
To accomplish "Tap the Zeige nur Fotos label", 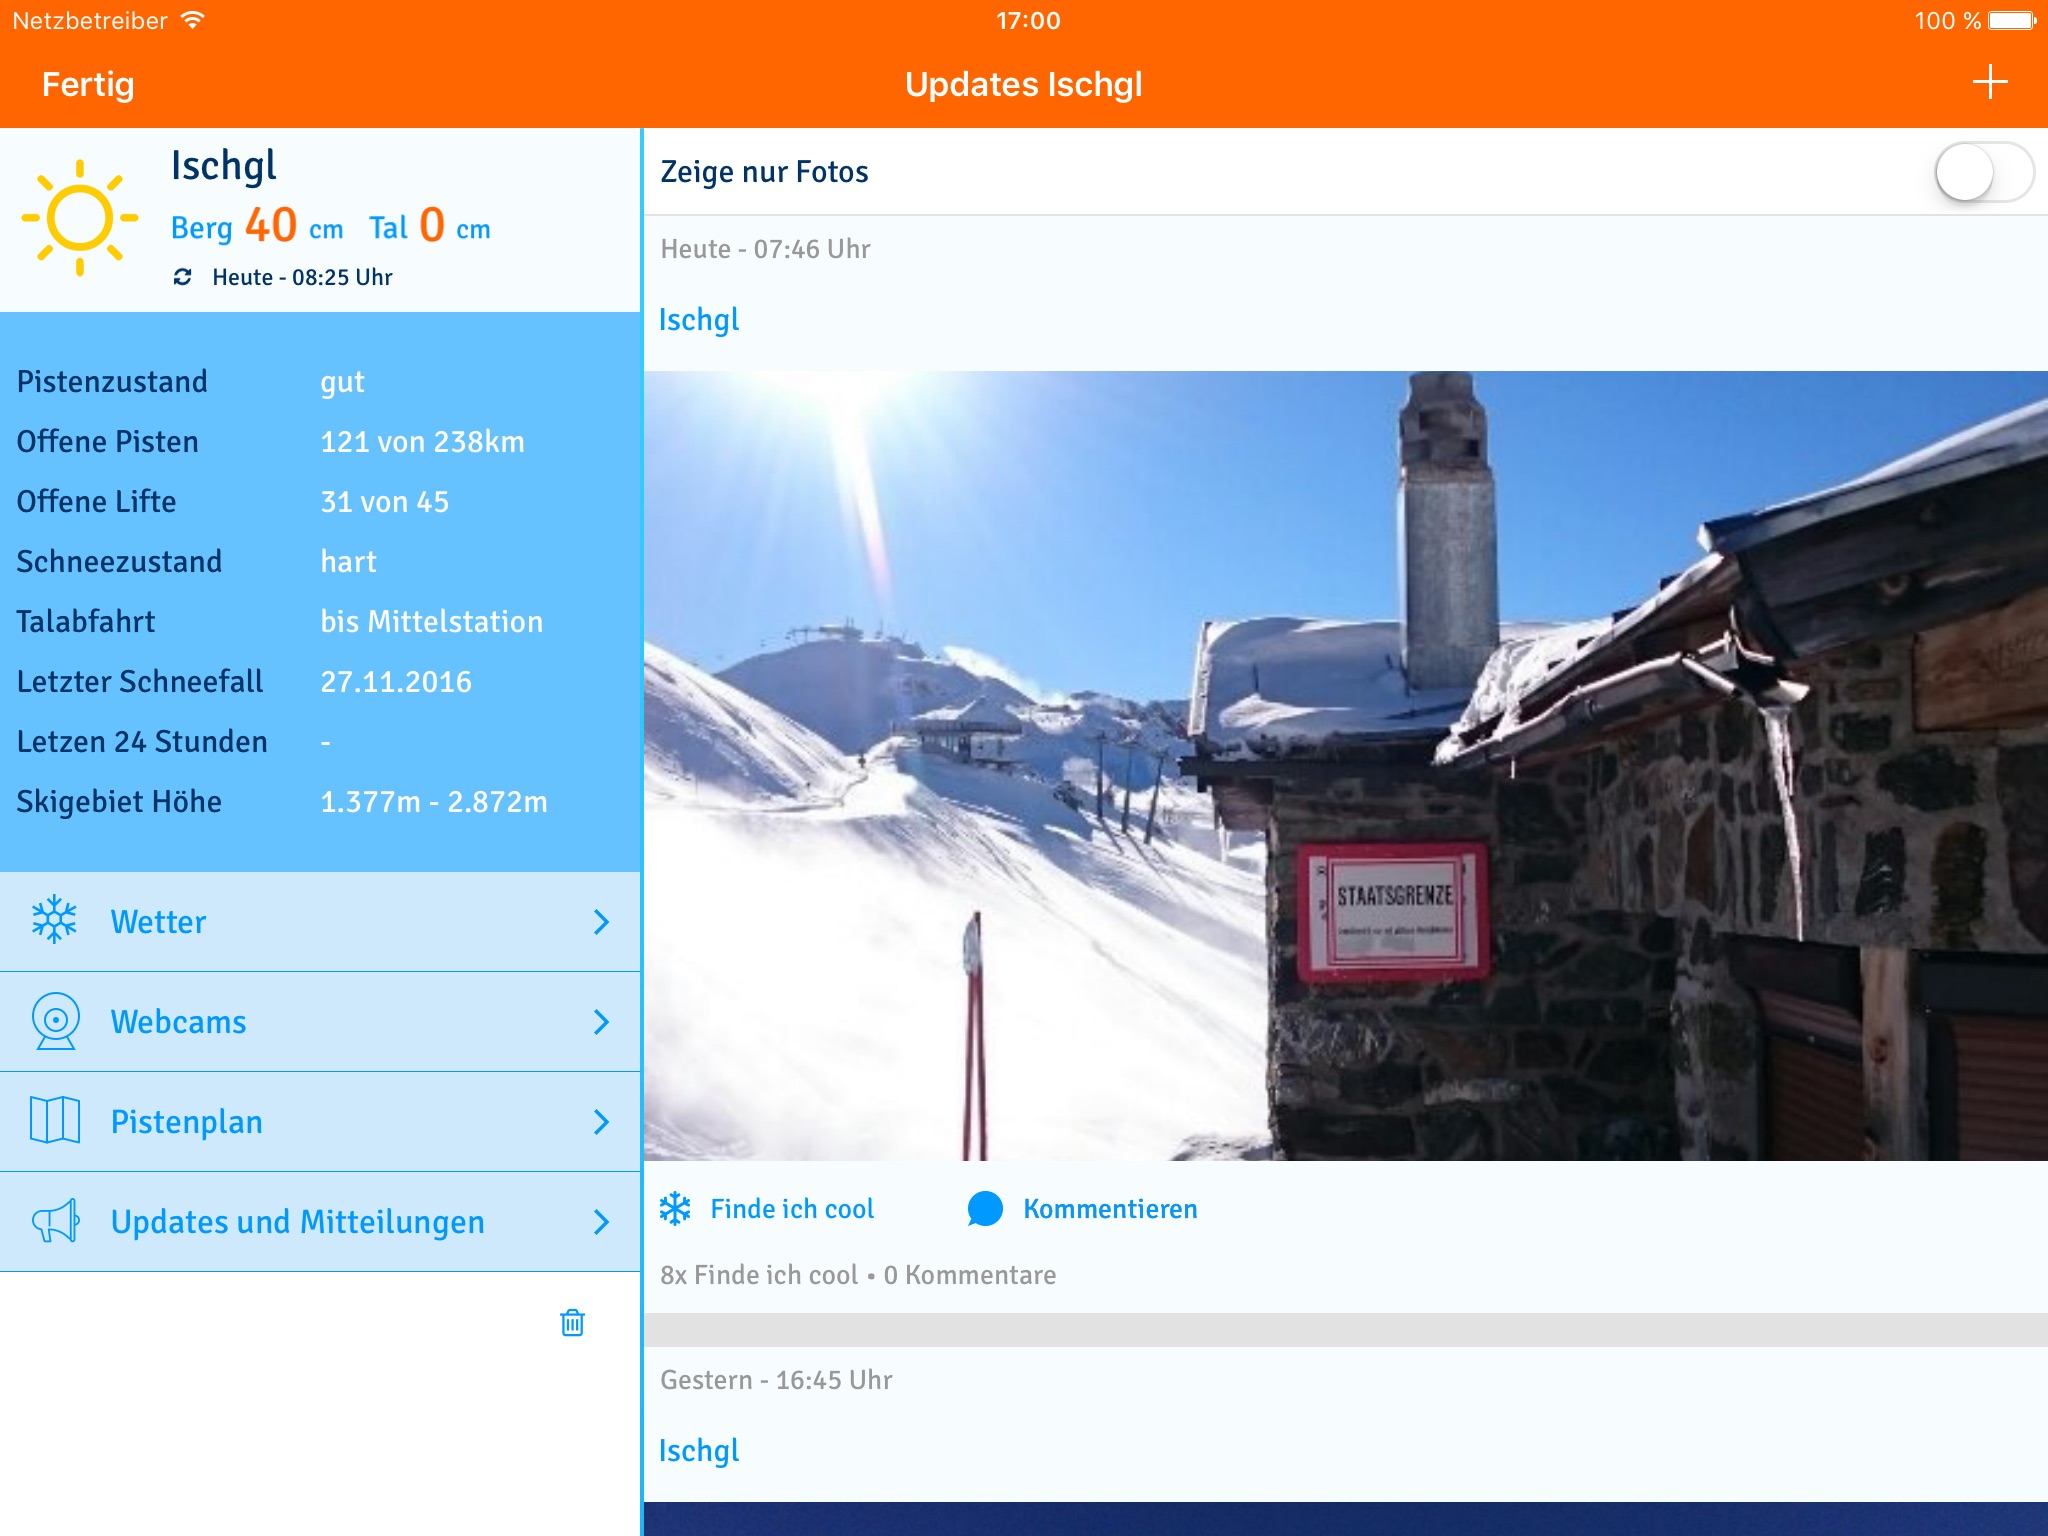I will 764,172.
